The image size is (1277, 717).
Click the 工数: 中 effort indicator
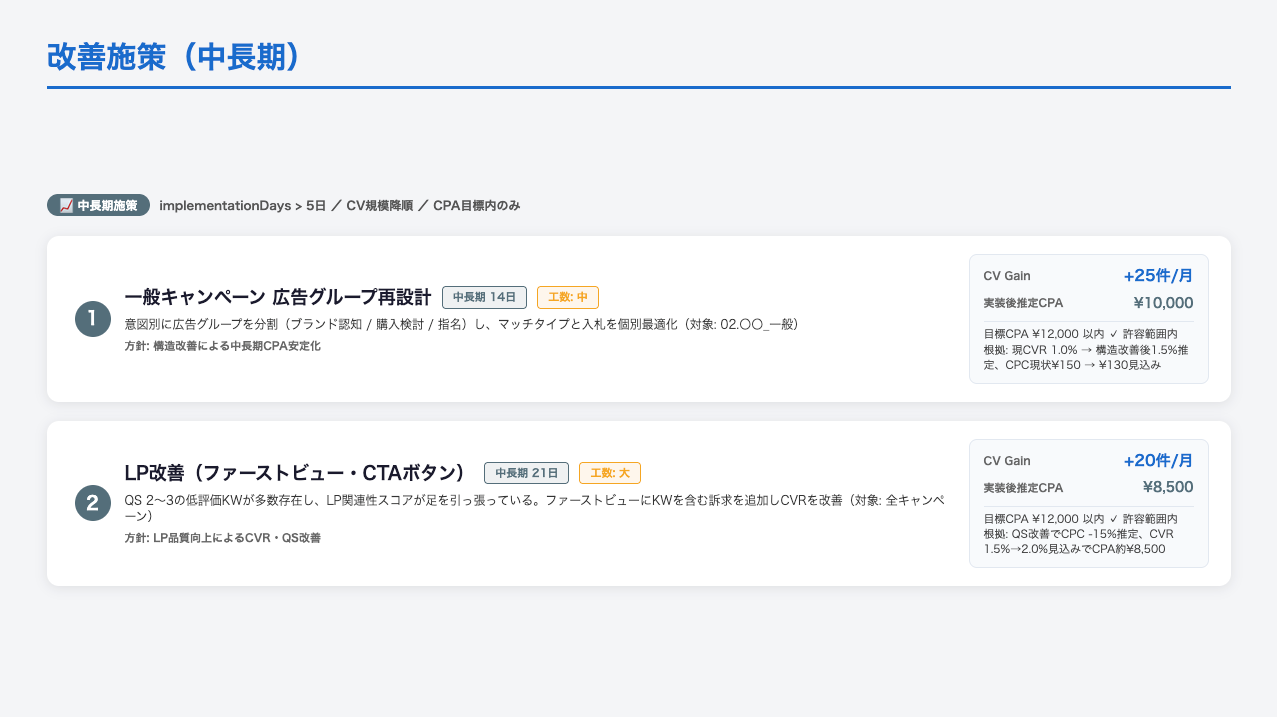(567, 297)
